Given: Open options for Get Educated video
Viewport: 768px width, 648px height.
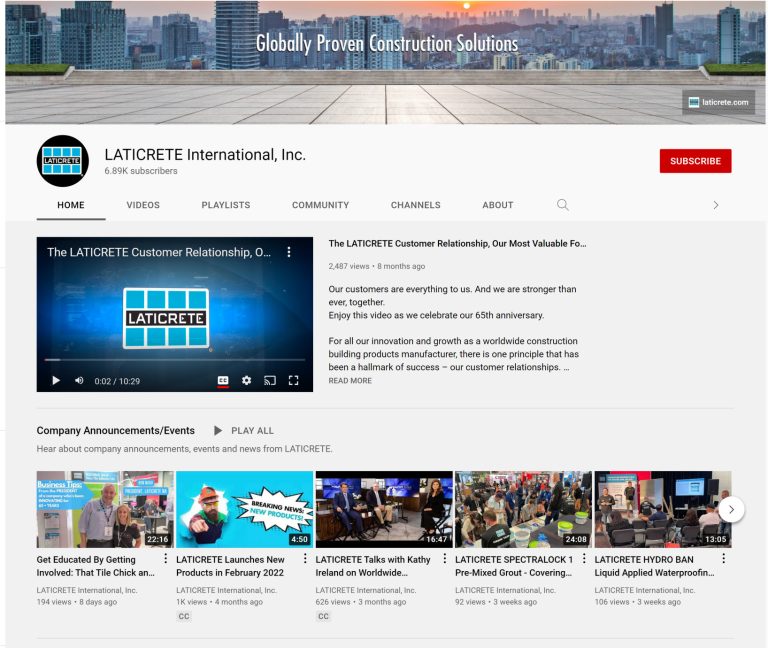Looking at the screenshot, I should coord(166,558).
